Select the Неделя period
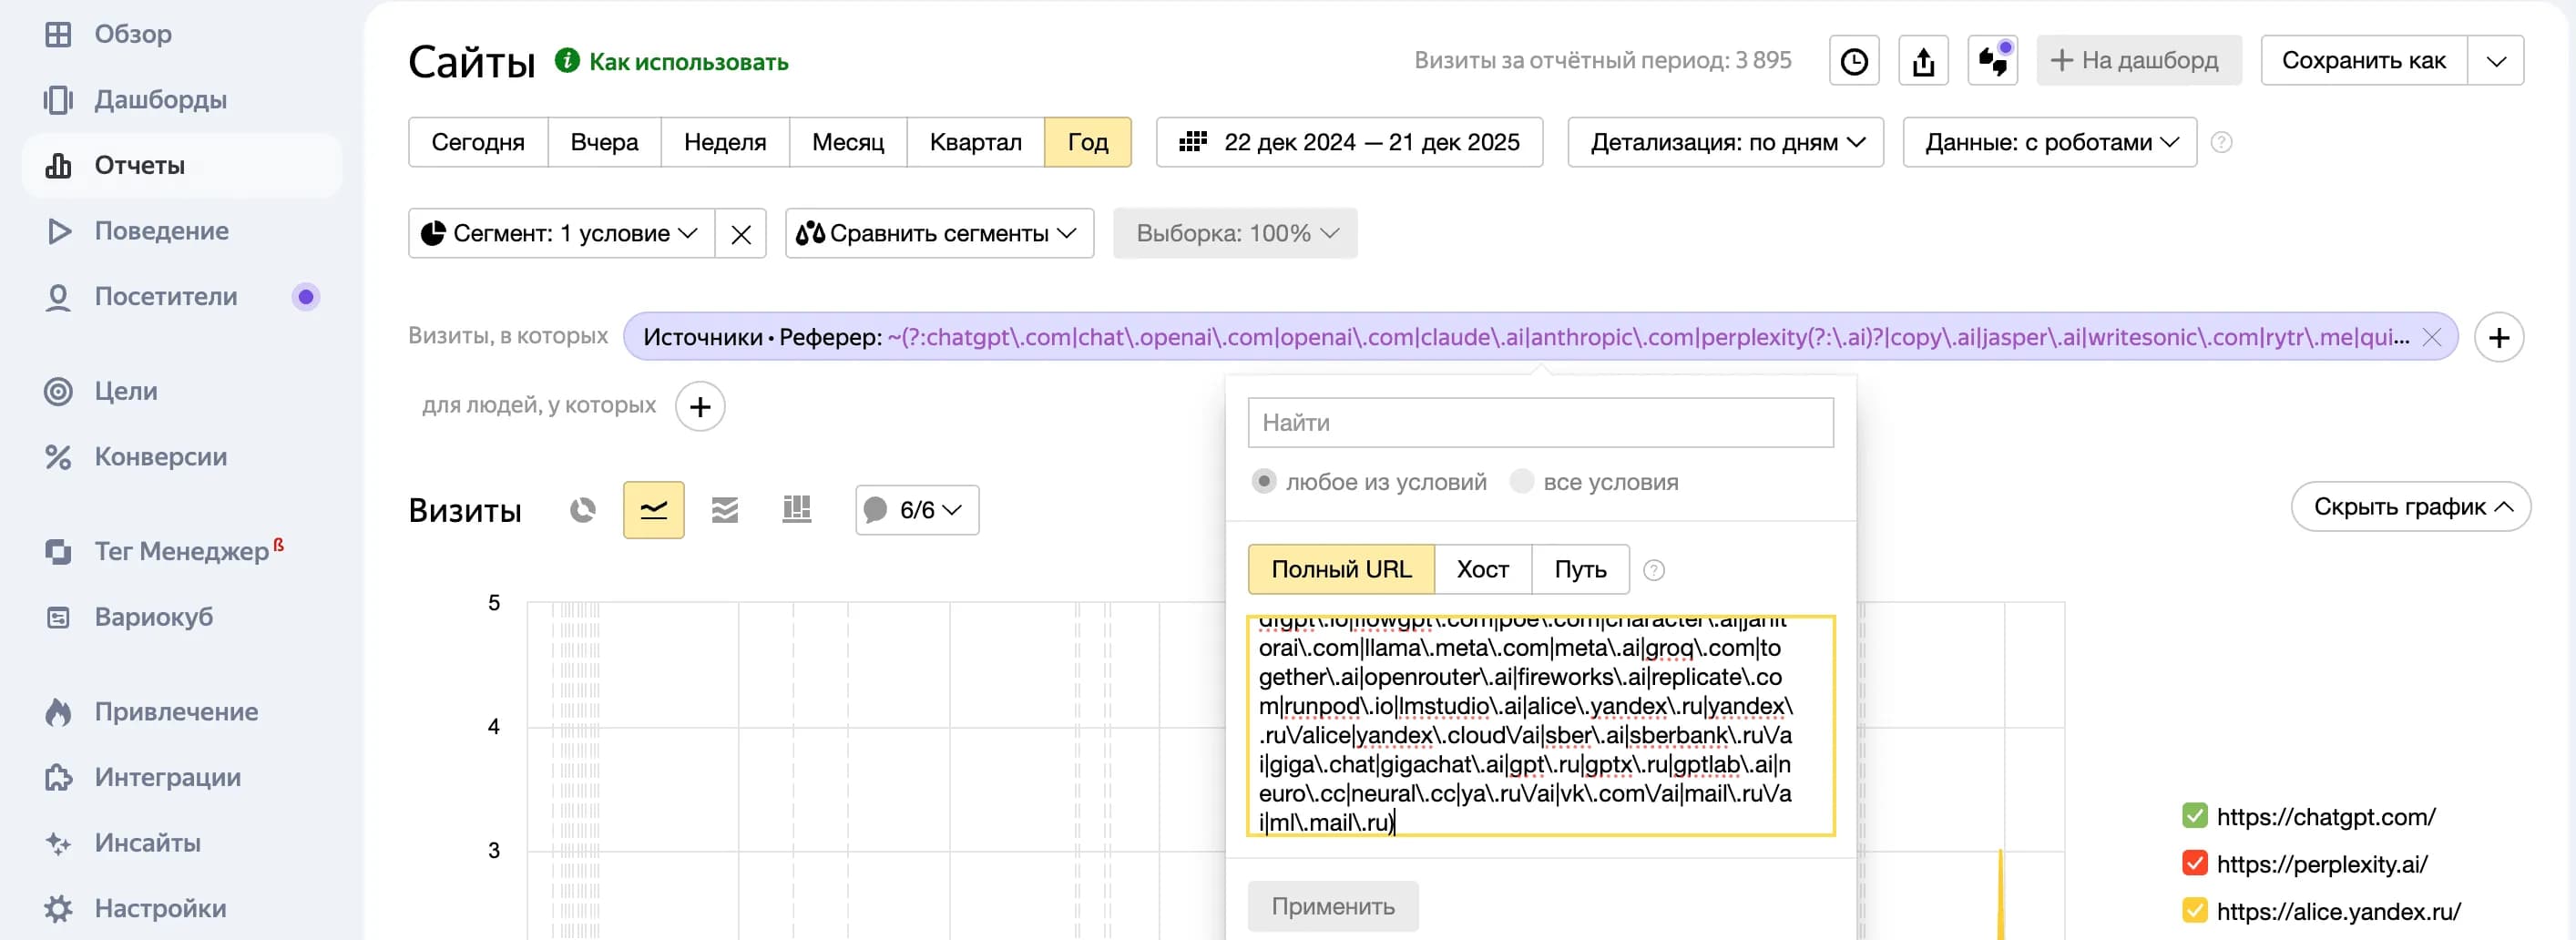This screenshot has width=2576, height=940. (725, 143)
